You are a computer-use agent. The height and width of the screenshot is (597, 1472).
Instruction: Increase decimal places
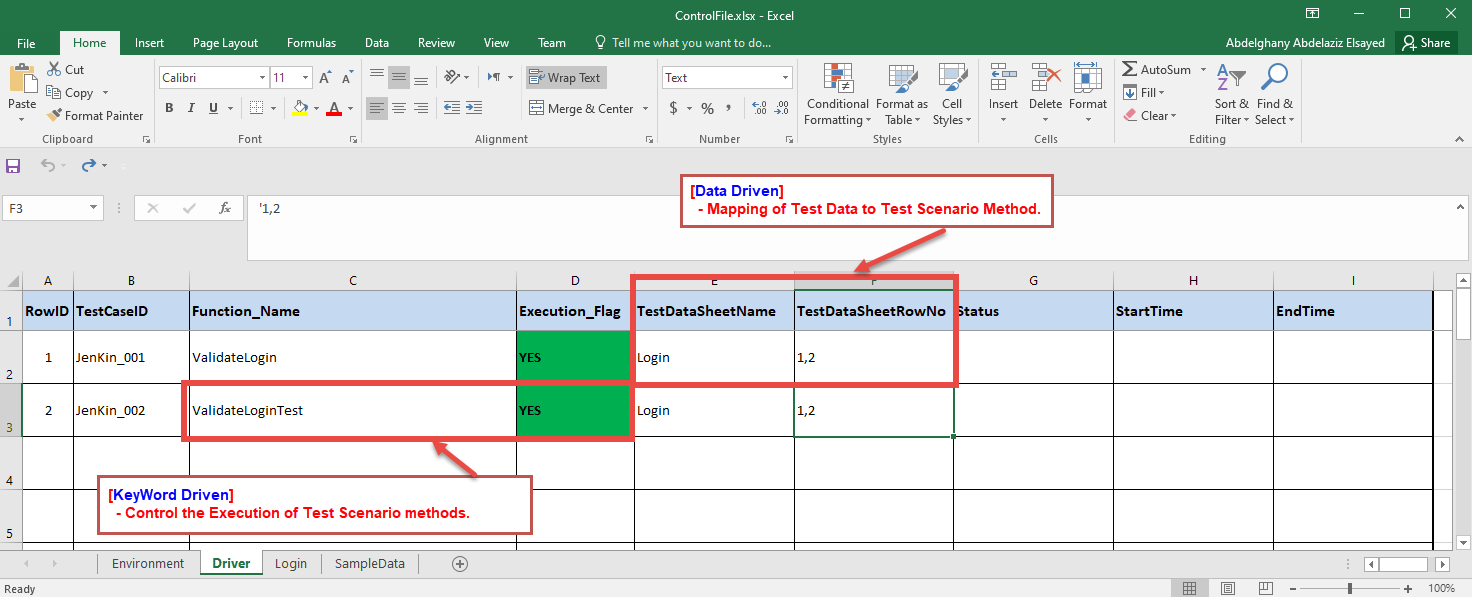click(x=758, y=108)
